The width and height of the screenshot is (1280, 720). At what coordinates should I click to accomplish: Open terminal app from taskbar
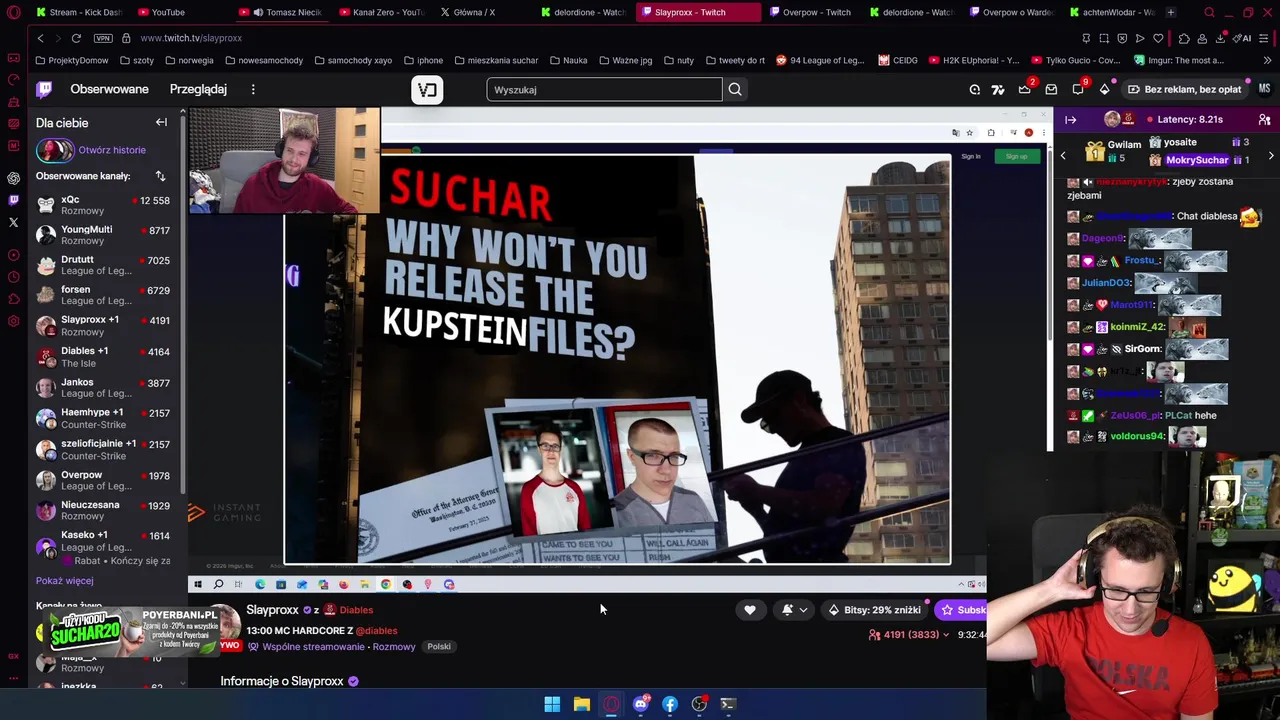pos(728,704)
